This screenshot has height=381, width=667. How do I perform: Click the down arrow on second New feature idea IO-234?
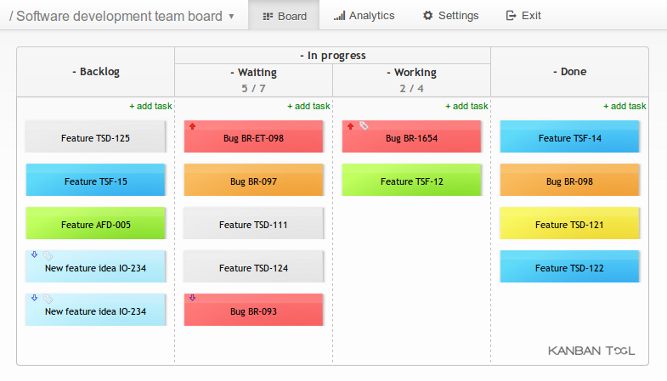34,298
